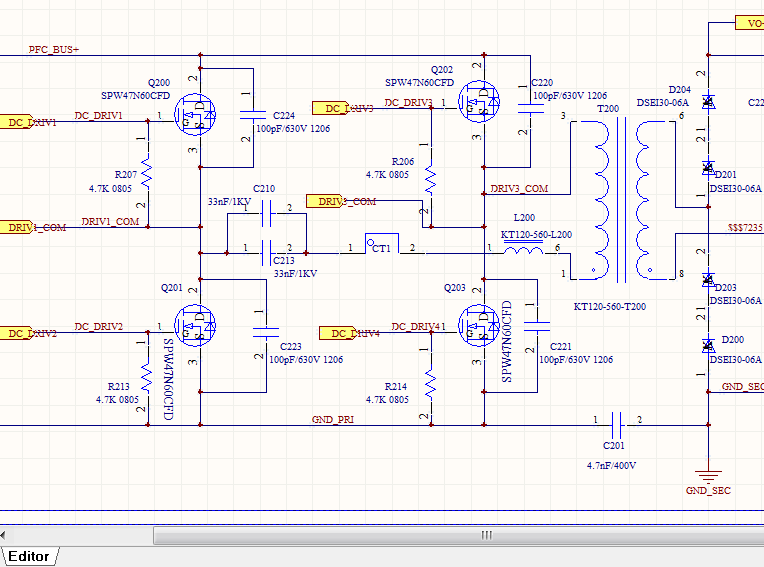Click the D204 diode symbol

[708, 101]
